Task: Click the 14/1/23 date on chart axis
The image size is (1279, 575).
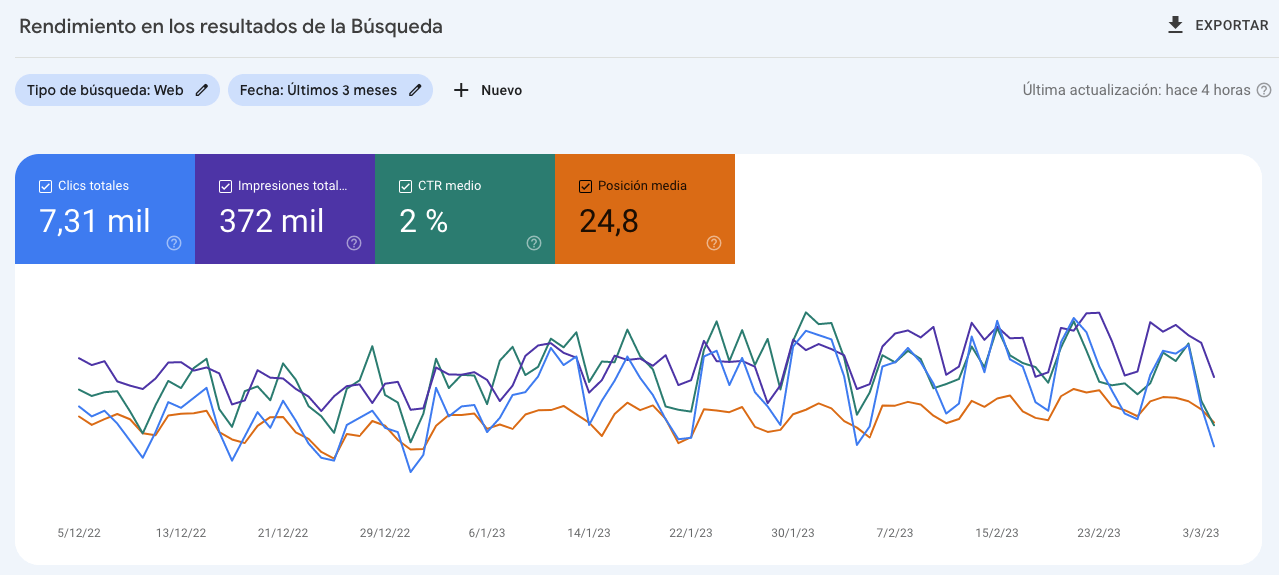Action: click(589, 533)
